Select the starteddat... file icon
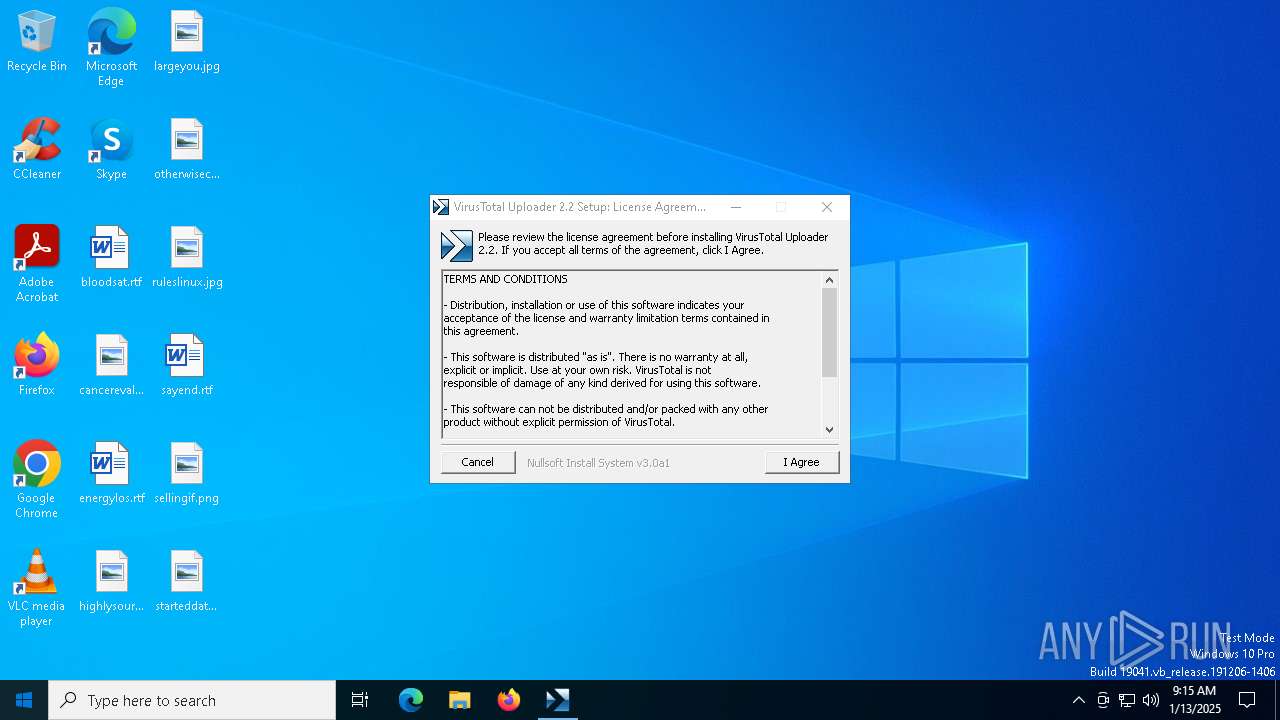The image size is (1280, 720). tap(187, 582)
